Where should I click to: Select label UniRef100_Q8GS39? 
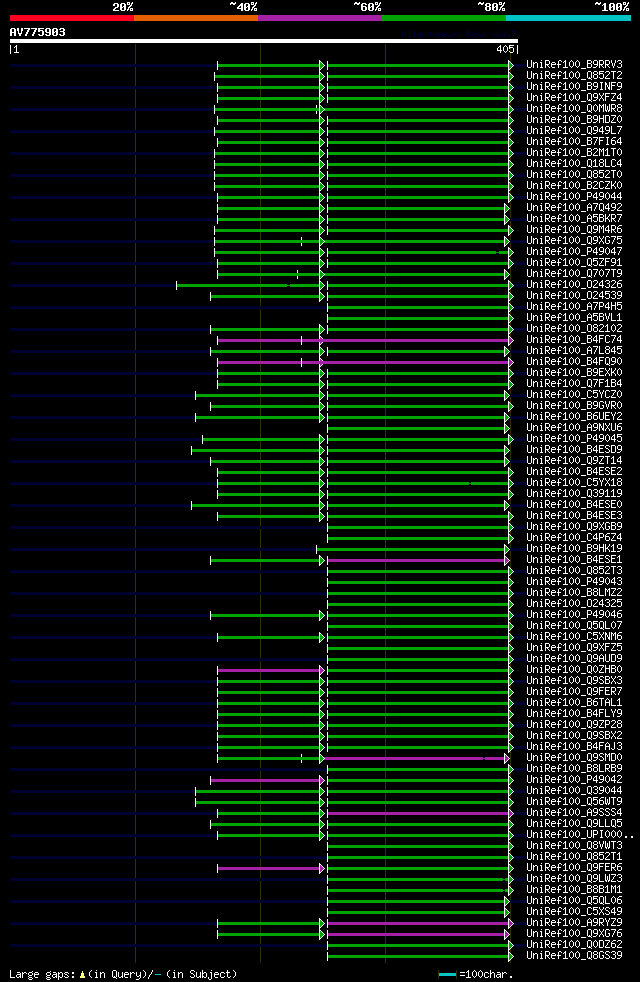click(574, 956)
